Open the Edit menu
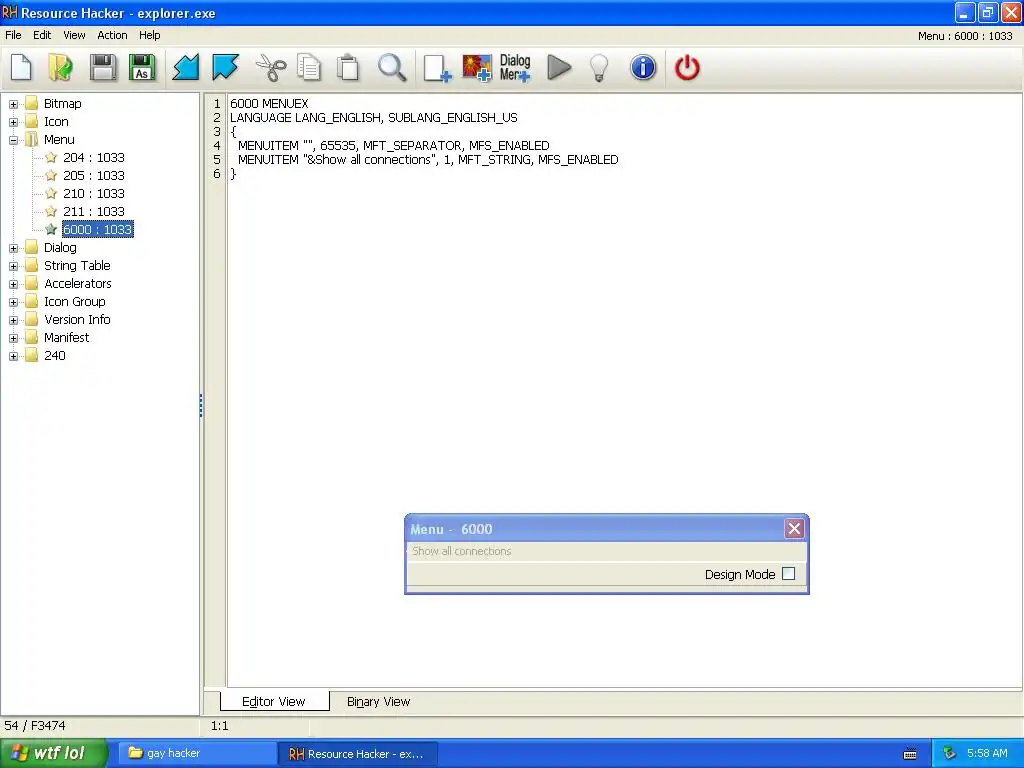Image resolution: width=1024 pixels, height=768 pixels. coord(42,35)
